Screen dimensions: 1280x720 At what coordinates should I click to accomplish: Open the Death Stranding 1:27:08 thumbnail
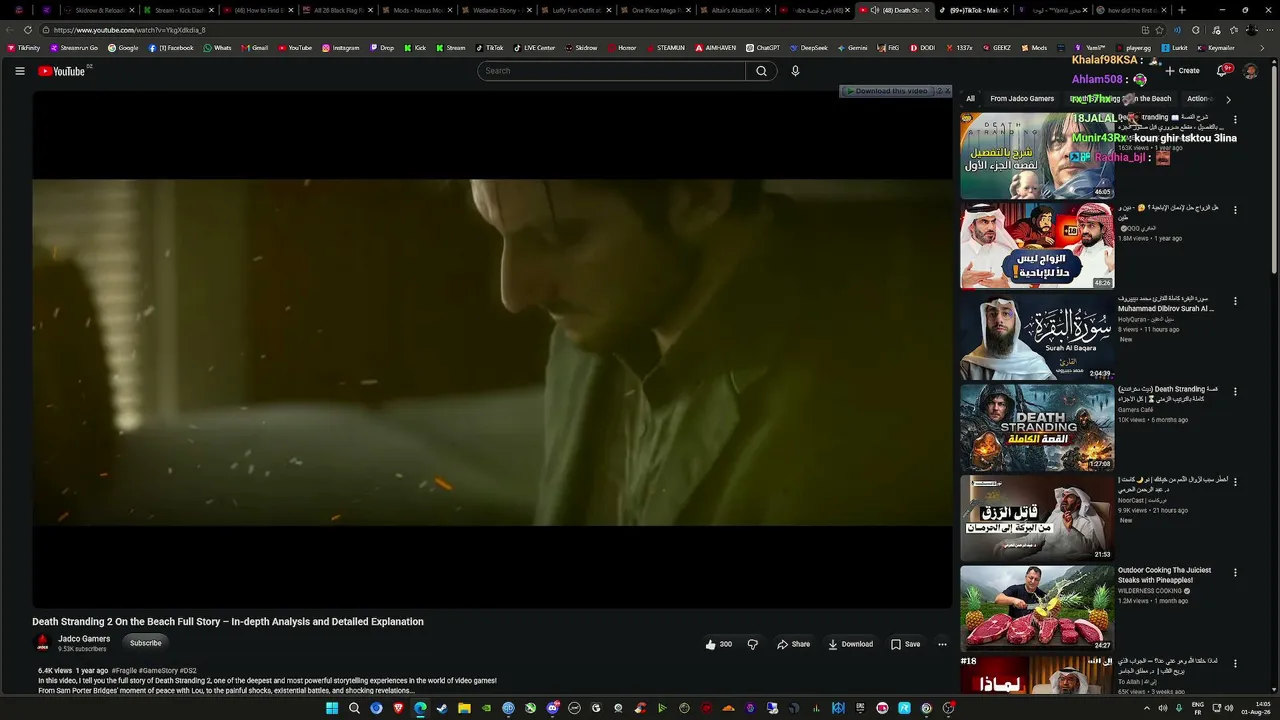(1037, 427)
